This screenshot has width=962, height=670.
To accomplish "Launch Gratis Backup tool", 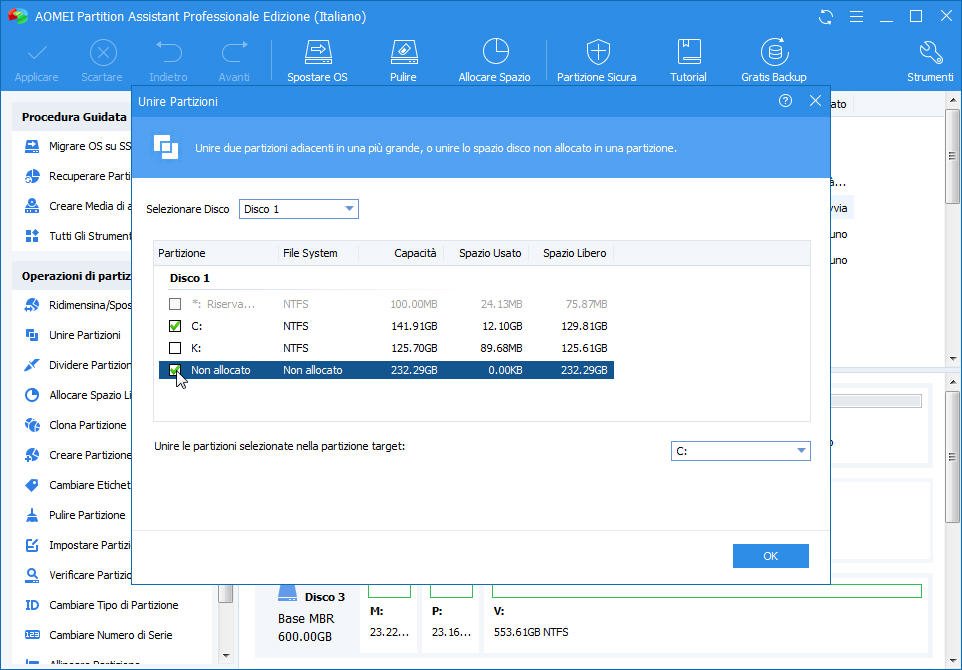I will (773, 59).
